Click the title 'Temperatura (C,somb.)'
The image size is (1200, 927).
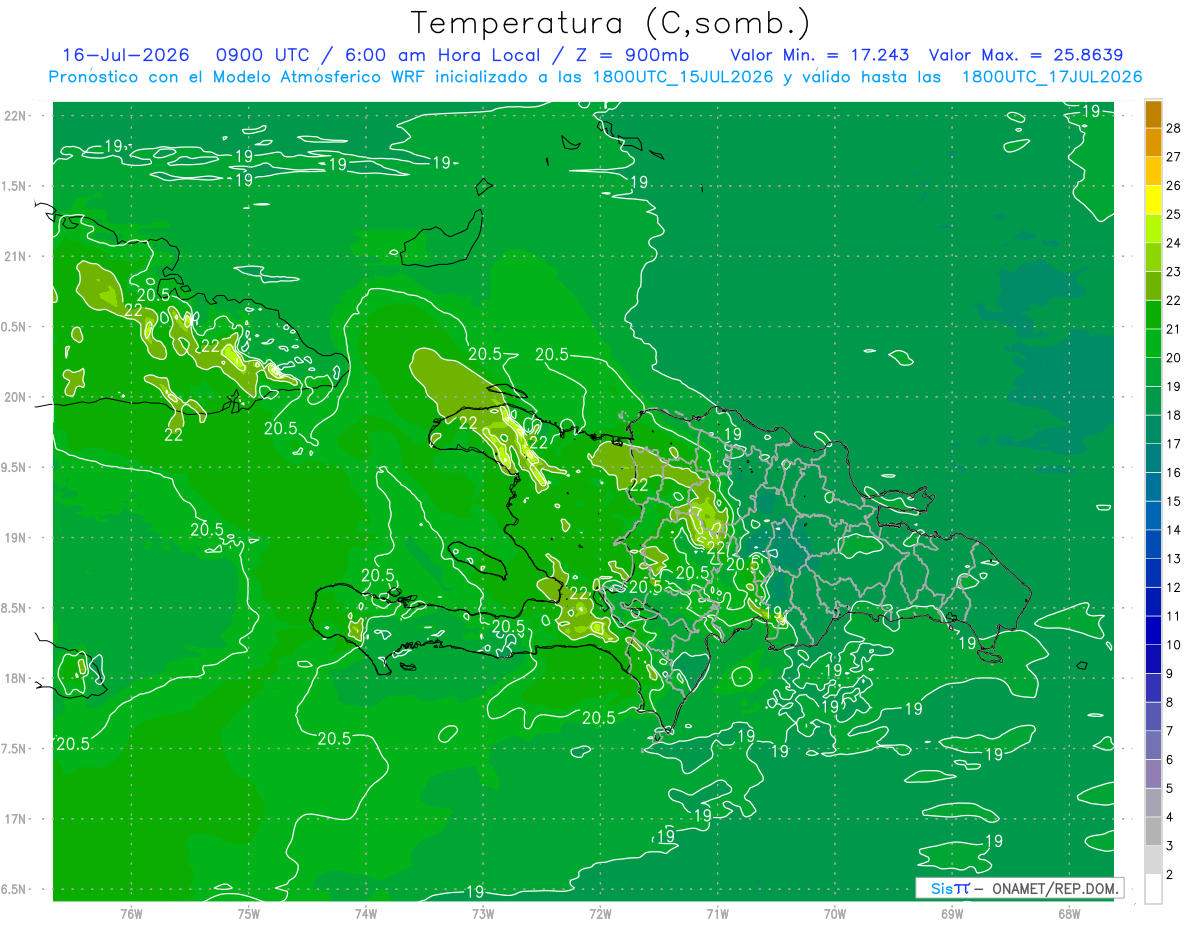coord(611,24)
